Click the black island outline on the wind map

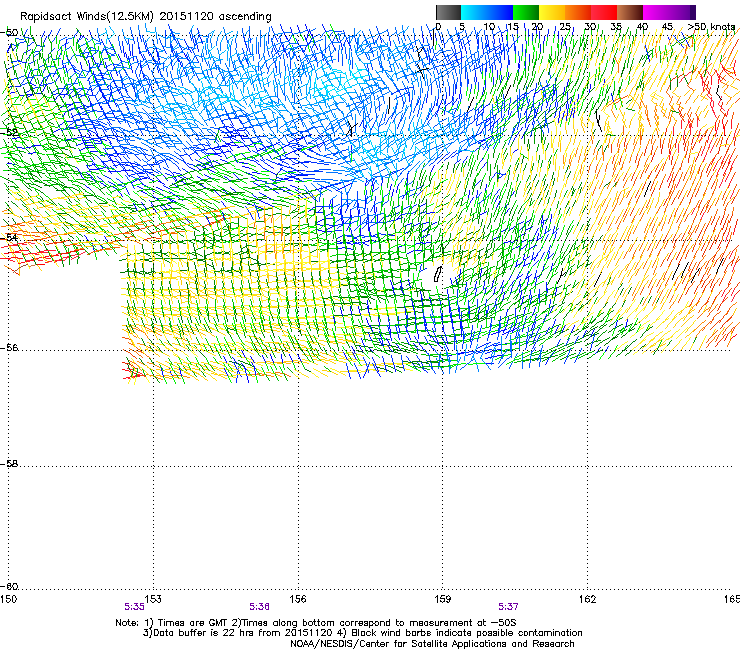pos(437,274)
